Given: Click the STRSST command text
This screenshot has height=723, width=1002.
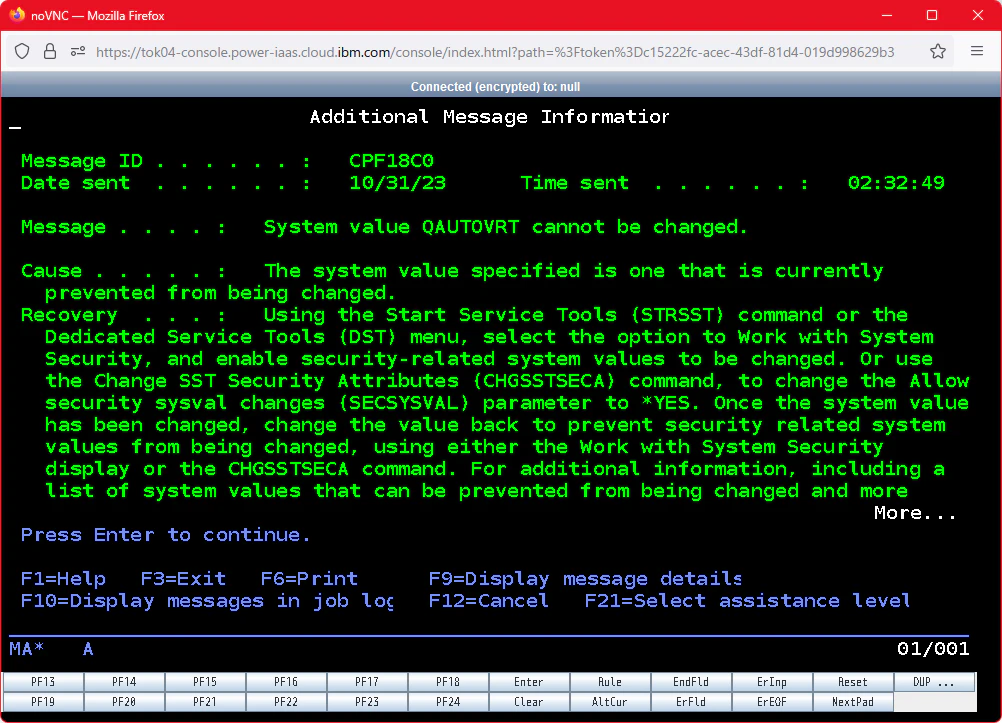Looking at the screenshot, I should 677,315.
